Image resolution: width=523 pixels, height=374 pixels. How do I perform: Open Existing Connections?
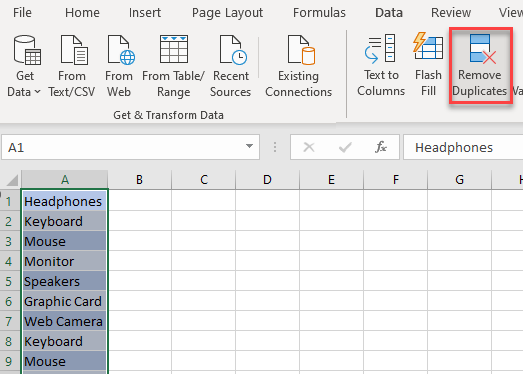(x=299, y=66)
